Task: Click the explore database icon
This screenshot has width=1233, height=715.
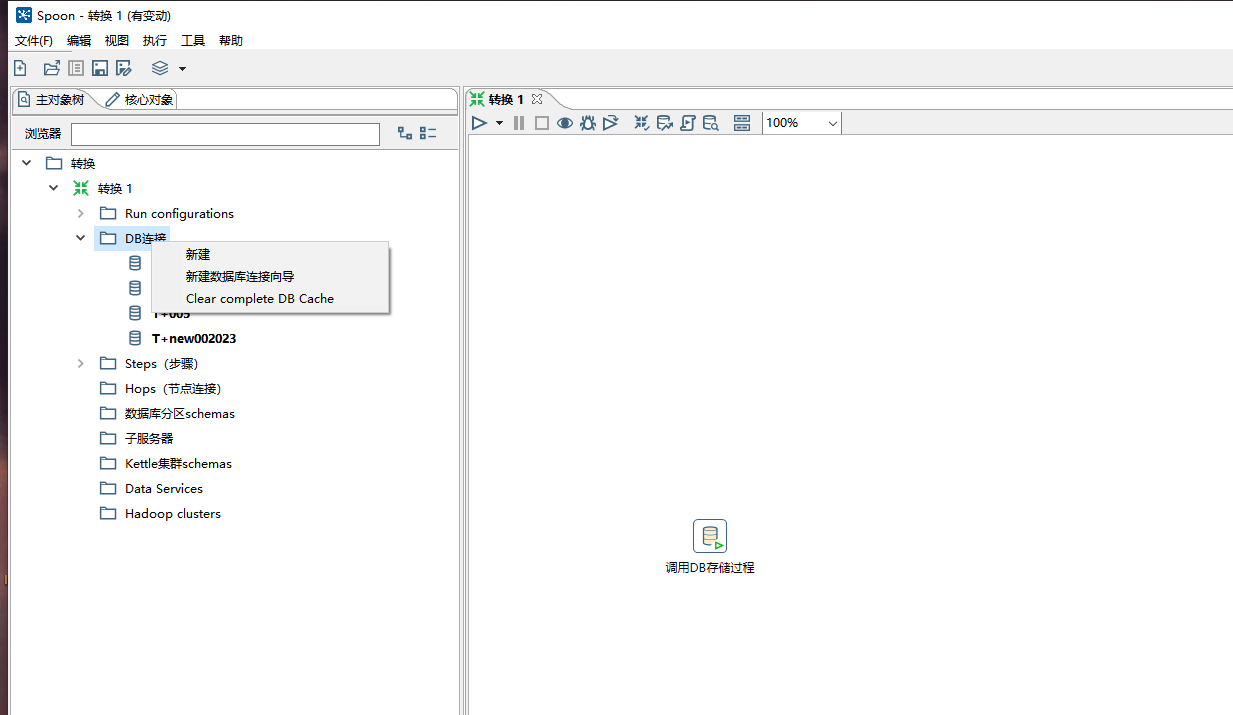Action: pyautogui.click(x=710, y=123)
